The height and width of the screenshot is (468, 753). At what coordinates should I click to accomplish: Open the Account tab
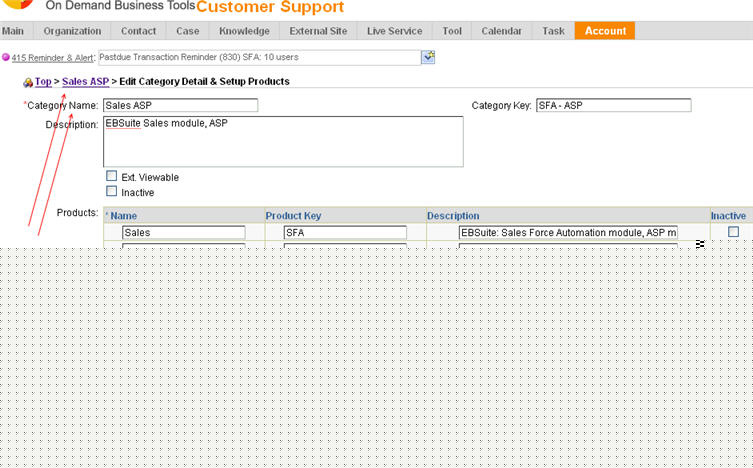(x=605, y=31)
